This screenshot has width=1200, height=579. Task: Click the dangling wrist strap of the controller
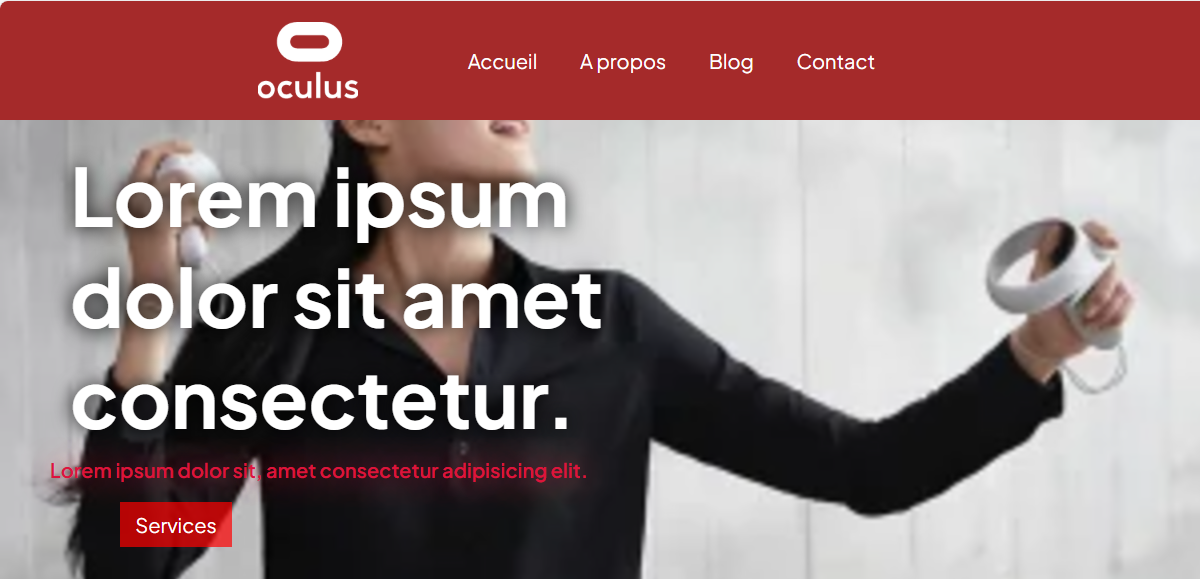click(x=1095, y=365)
